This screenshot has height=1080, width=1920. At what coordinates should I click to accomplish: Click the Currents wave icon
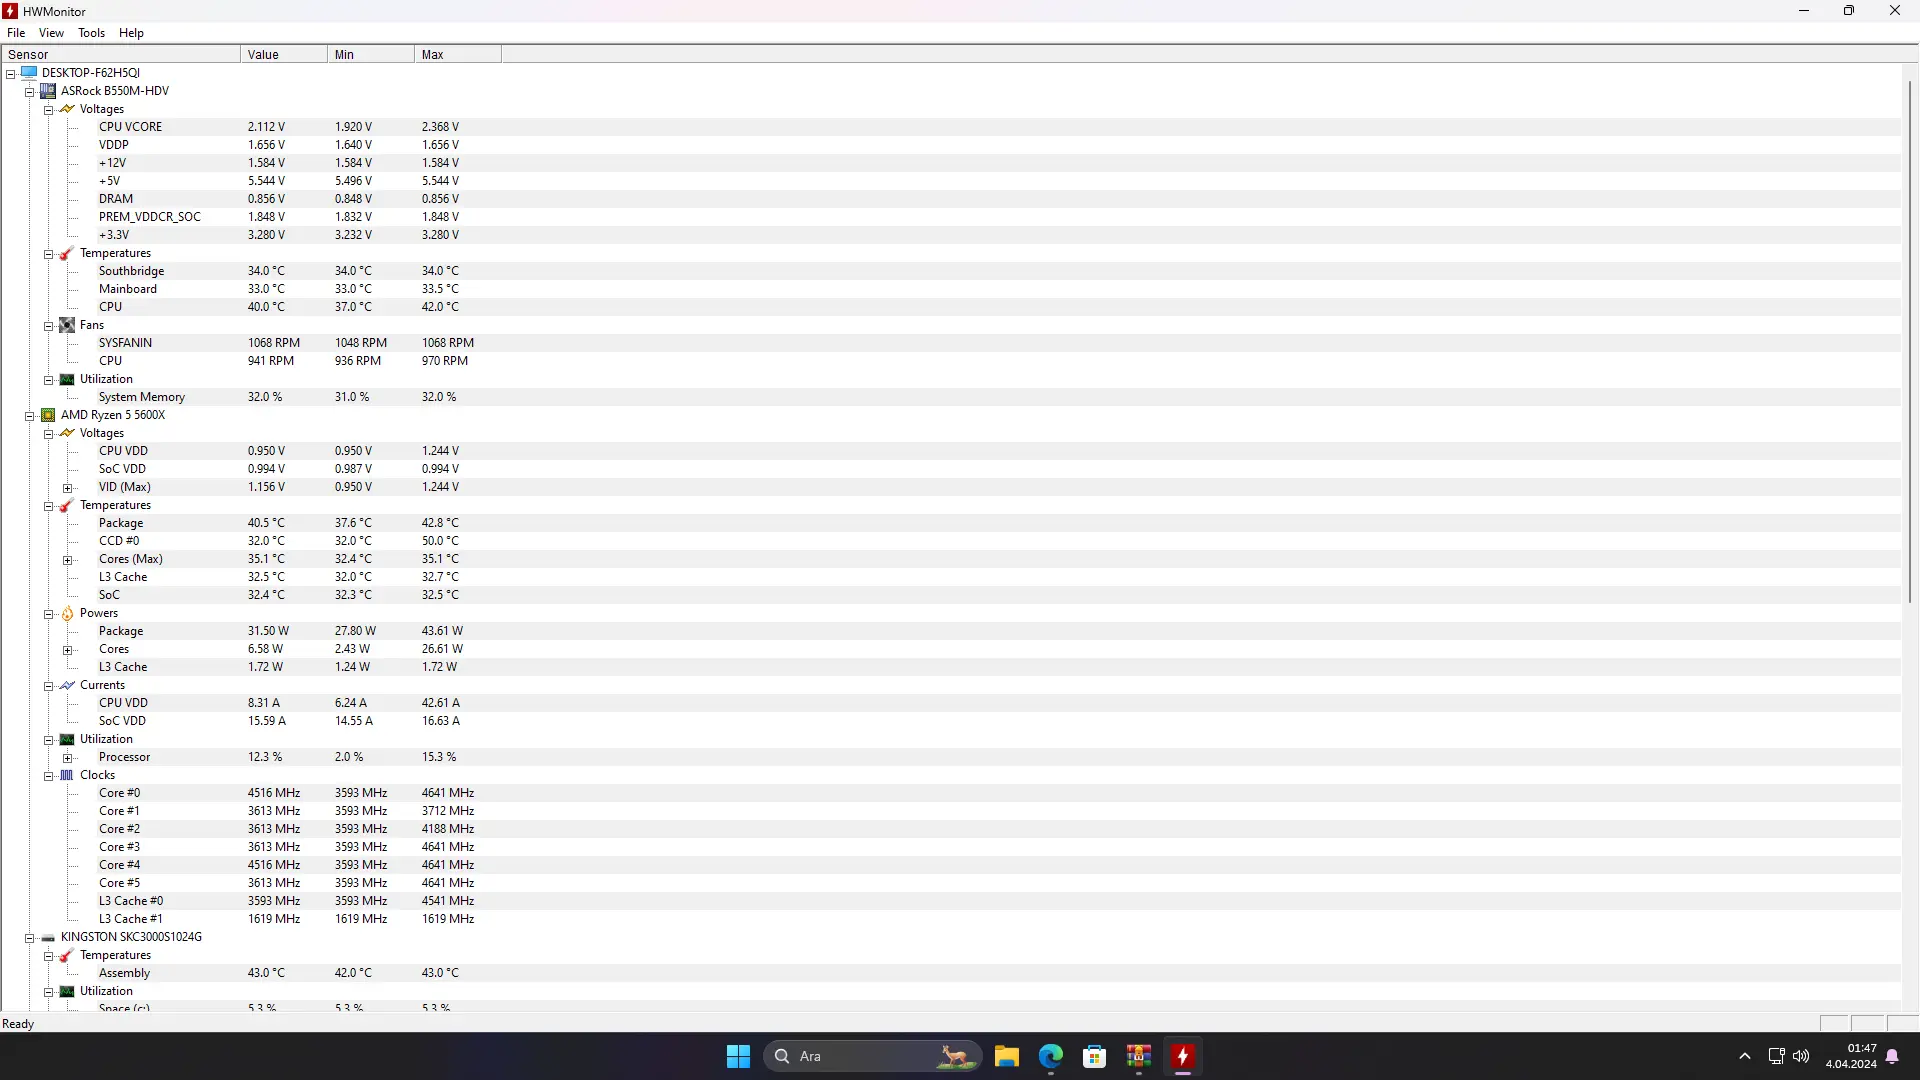[x=67, y=685]
